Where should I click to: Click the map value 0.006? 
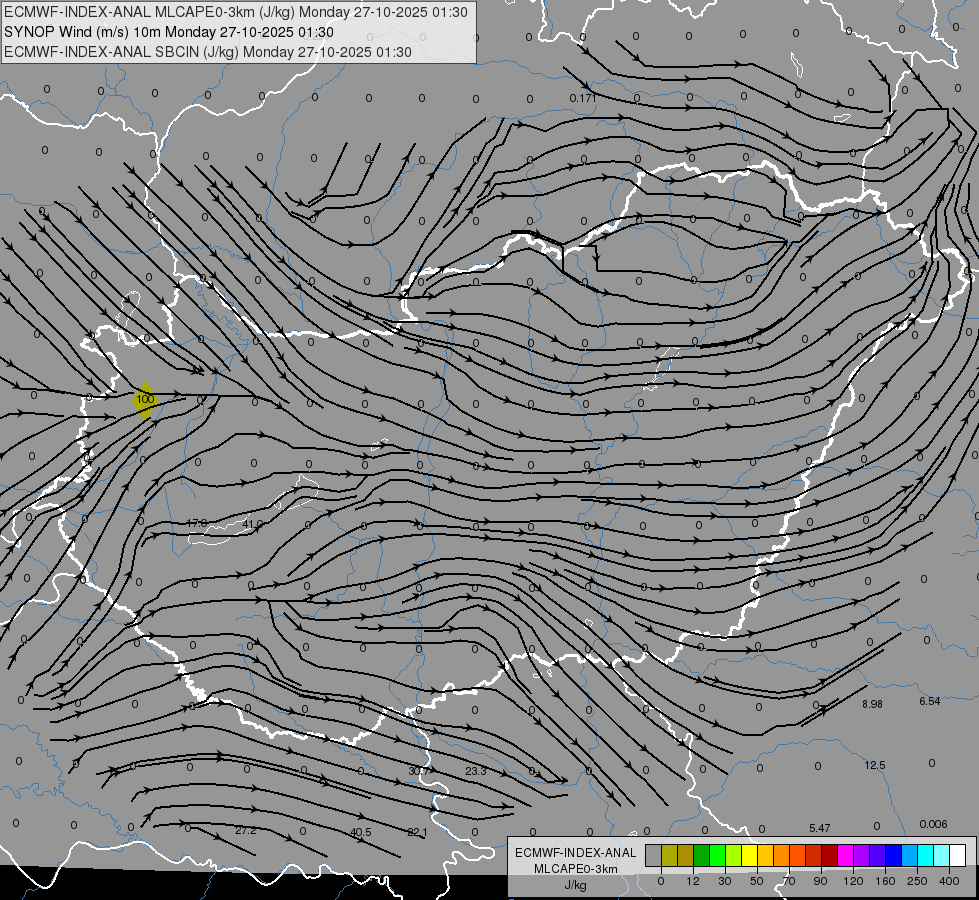[933, 824]
